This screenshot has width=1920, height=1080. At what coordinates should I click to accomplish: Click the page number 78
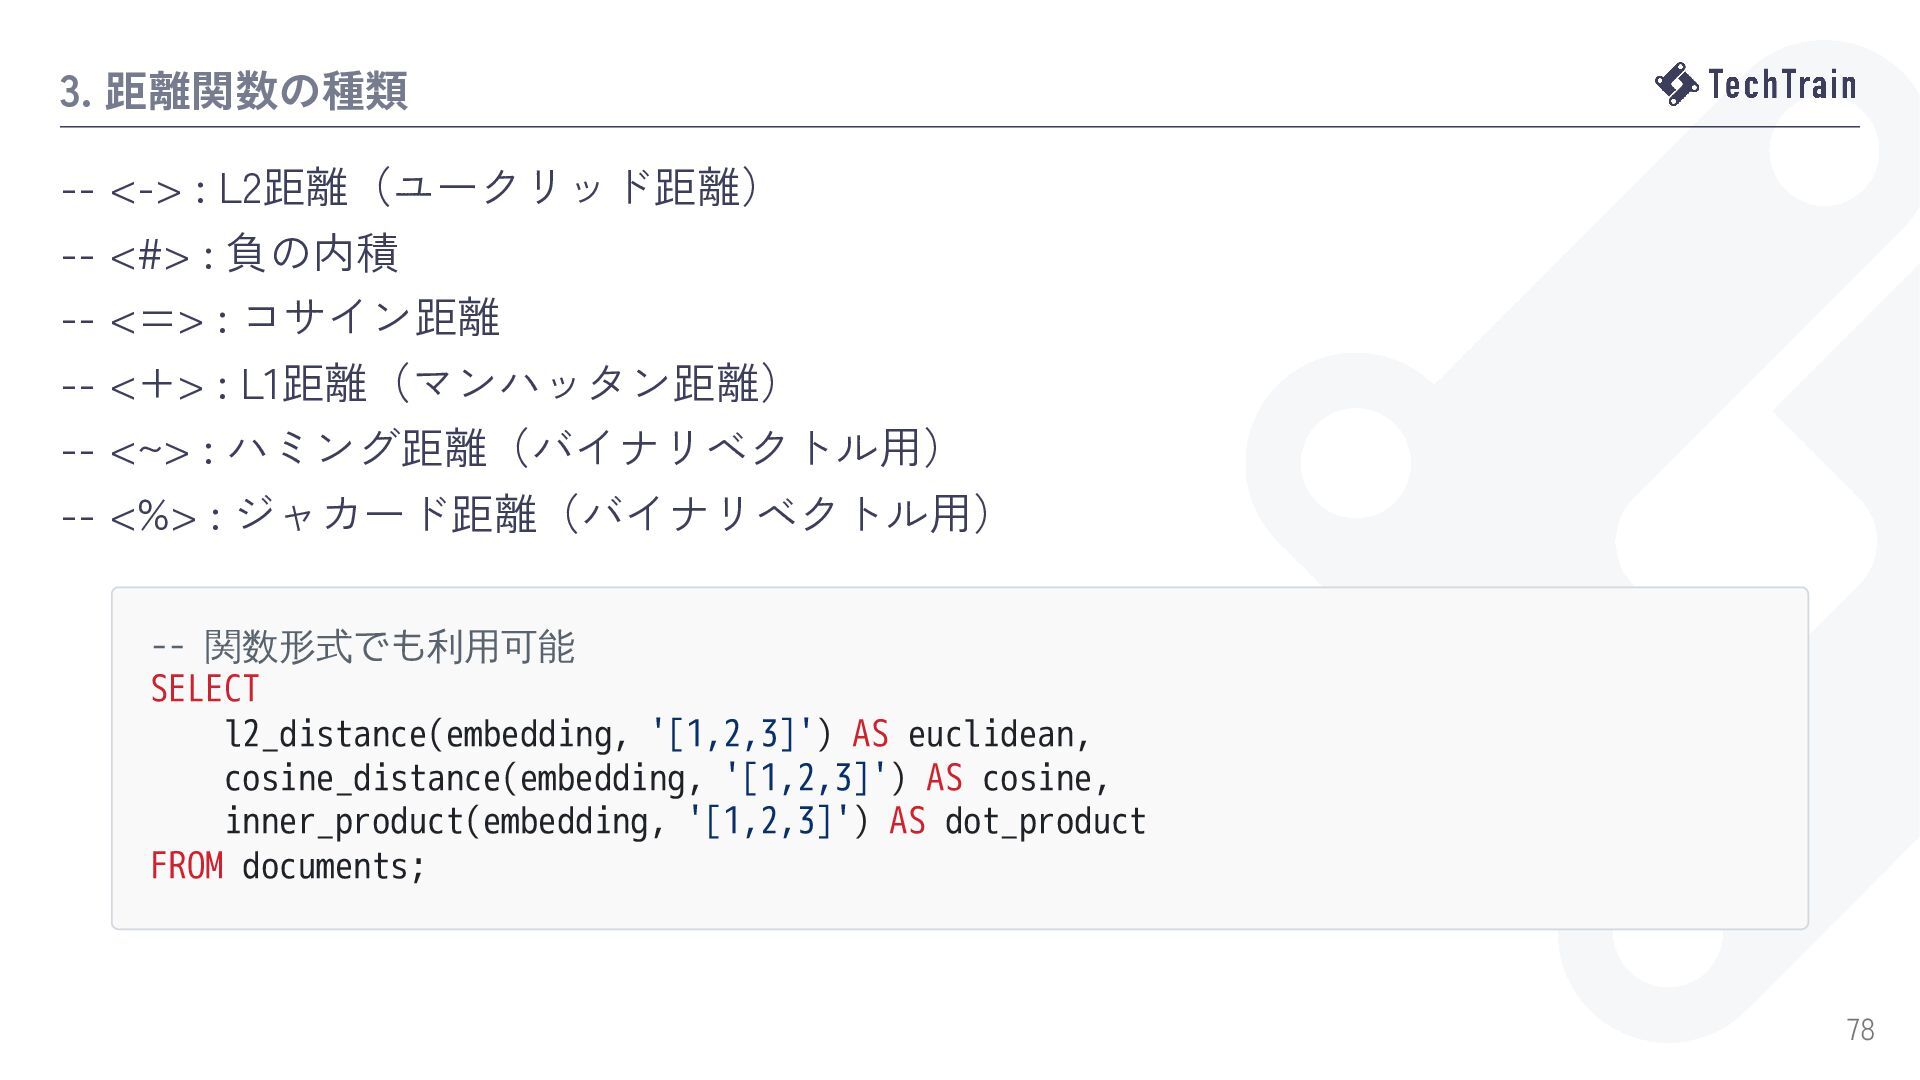click(1860, 1029)
